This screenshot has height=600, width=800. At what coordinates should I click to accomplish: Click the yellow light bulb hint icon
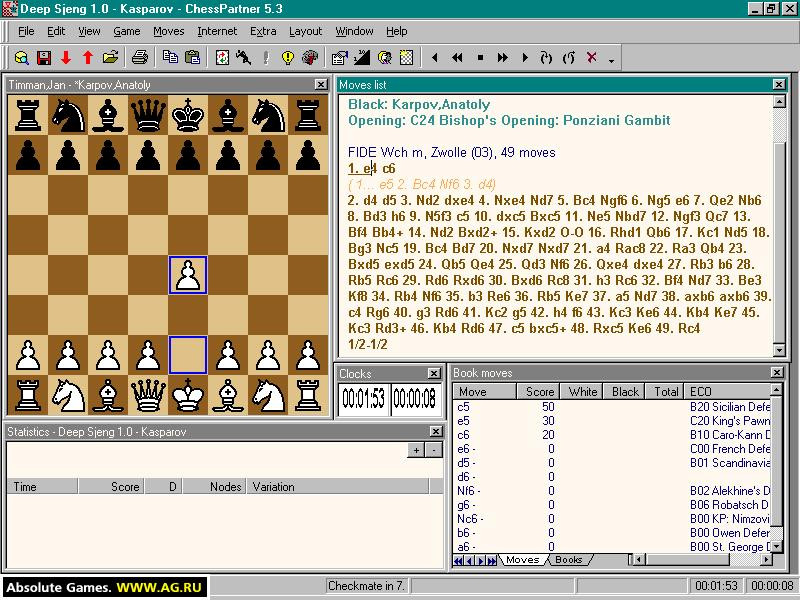pos(288,58)
